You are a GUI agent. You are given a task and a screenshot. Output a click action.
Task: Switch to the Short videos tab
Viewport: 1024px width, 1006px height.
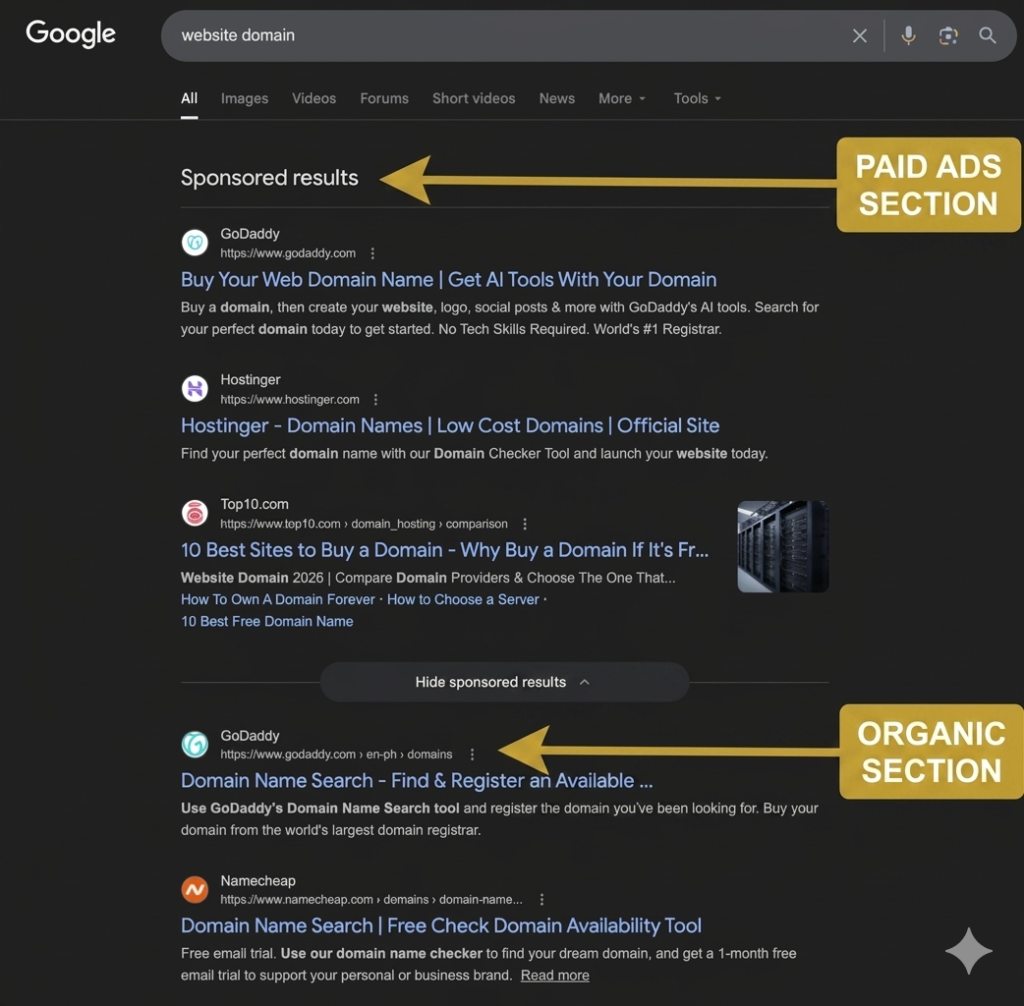(x=473, y=99)
